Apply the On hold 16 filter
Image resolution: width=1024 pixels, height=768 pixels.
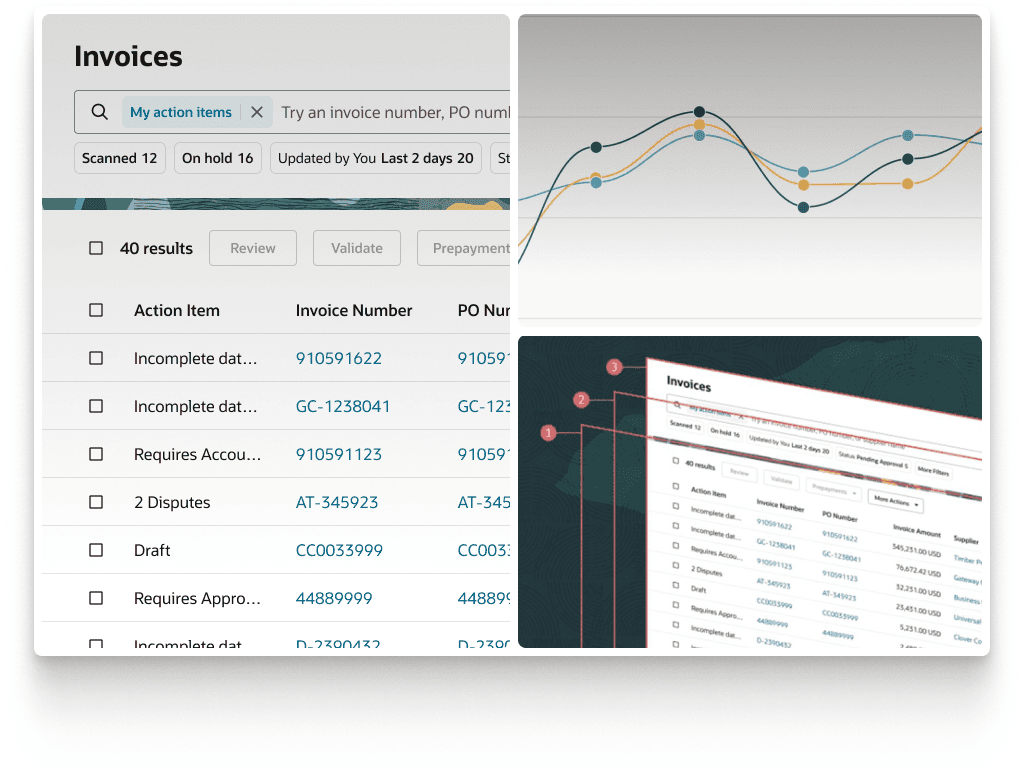(x=217, y=158)
